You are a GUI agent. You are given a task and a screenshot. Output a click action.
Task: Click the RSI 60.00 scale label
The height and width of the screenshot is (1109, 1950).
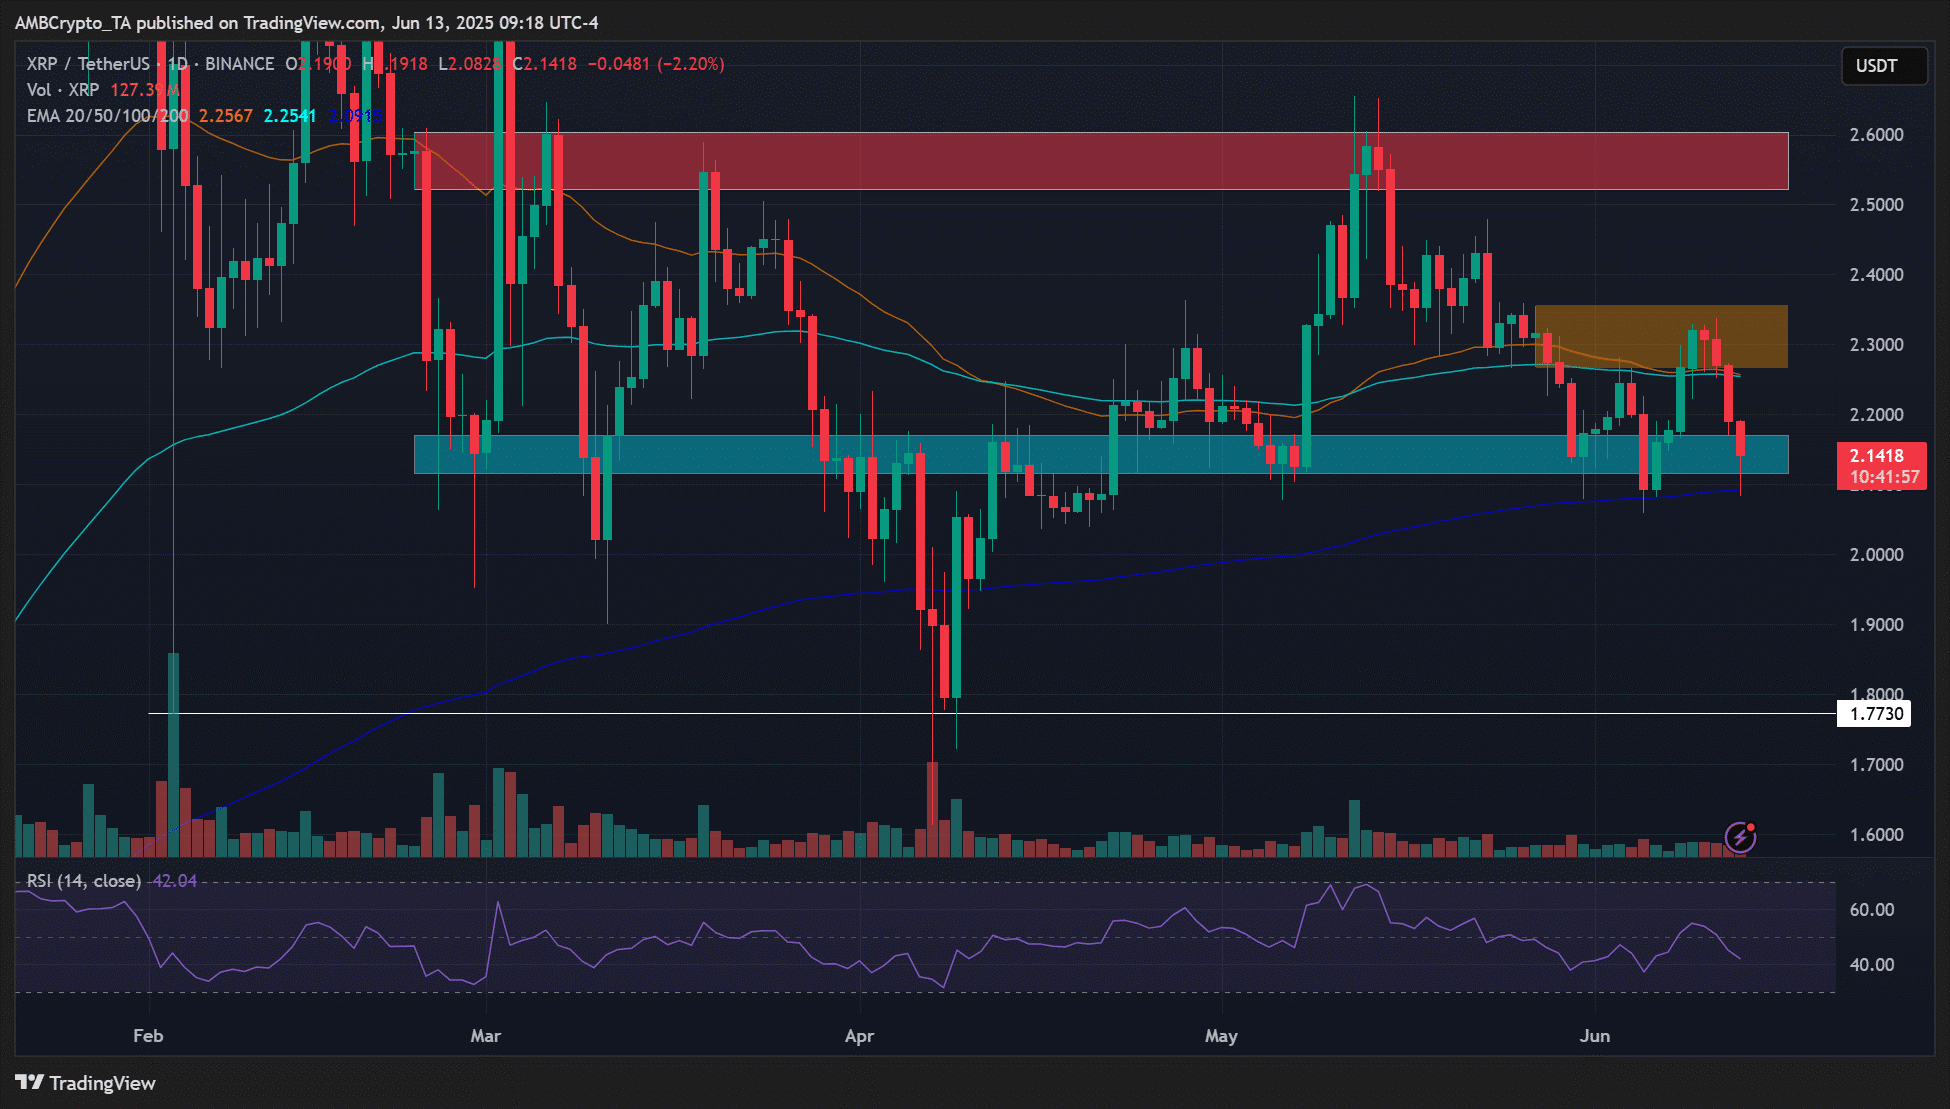[x=1872, y=910]
